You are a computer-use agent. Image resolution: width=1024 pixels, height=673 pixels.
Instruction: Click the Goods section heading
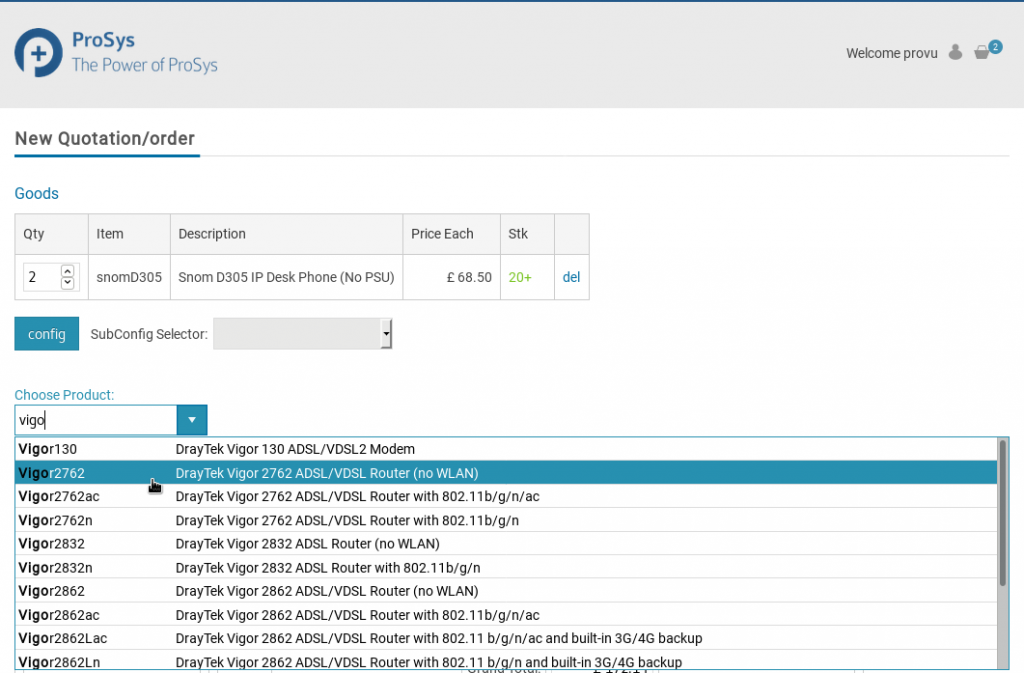click(37, 193)
